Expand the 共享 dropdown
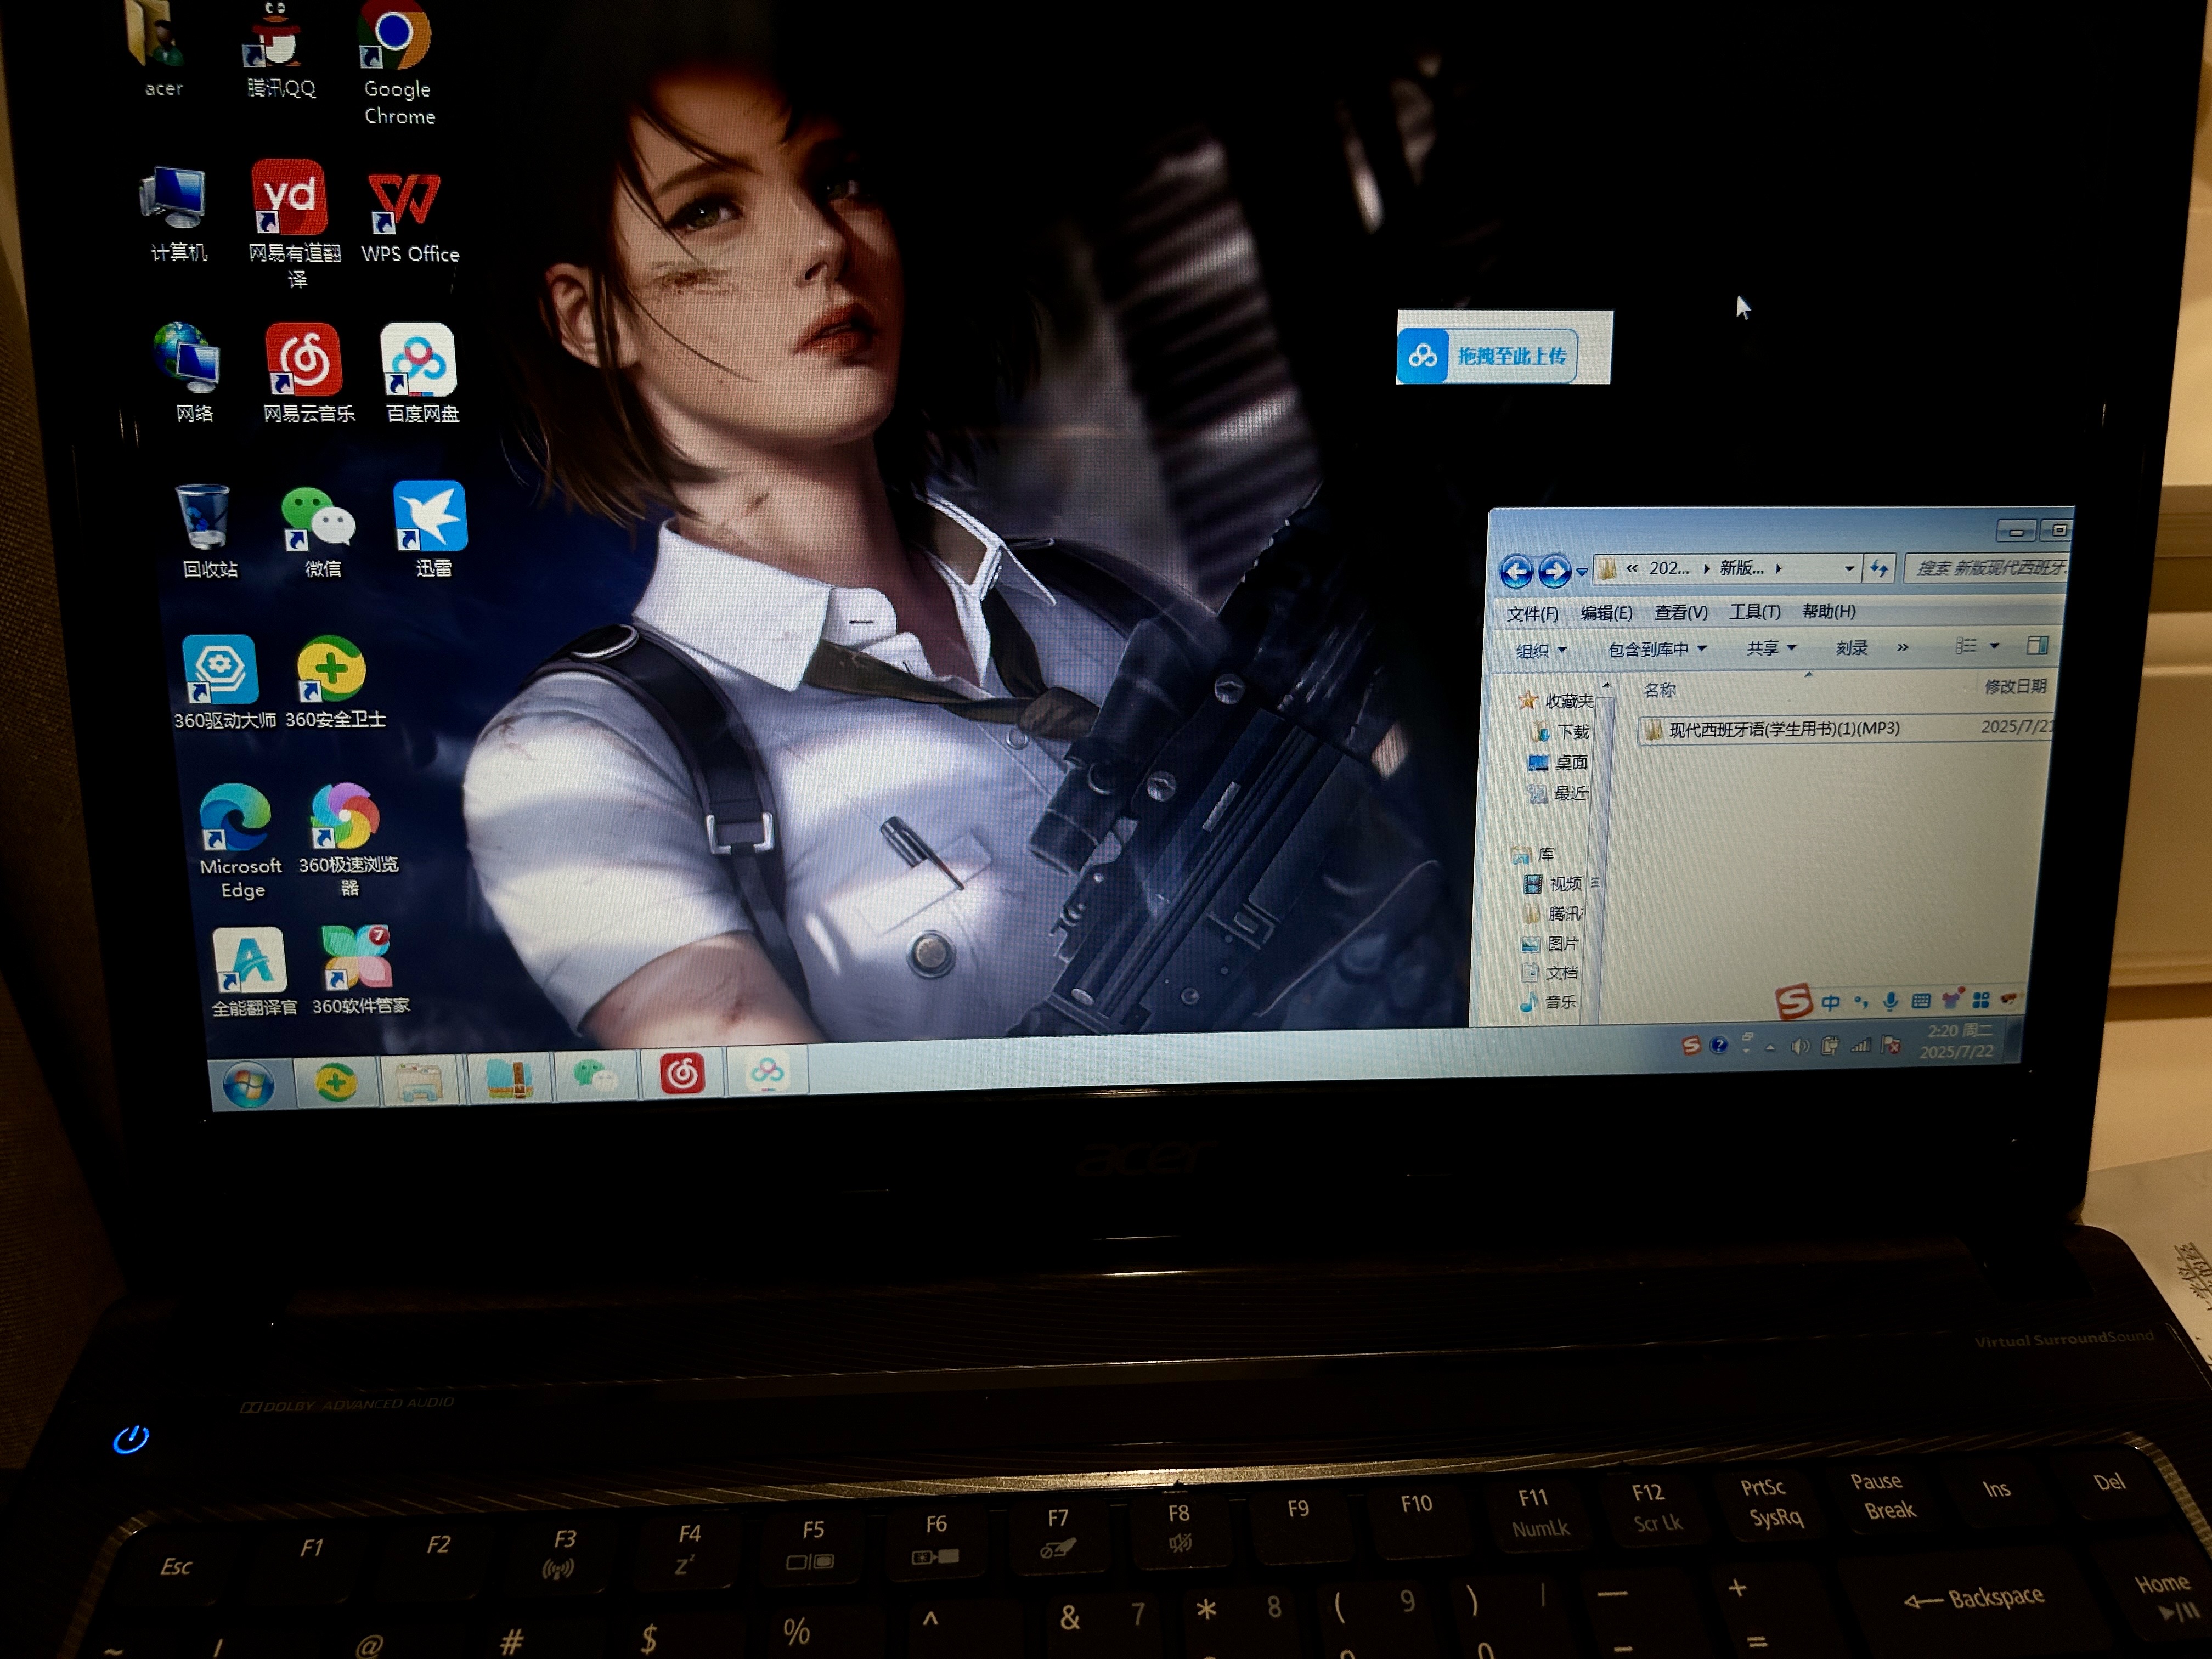 point(1771,648)
